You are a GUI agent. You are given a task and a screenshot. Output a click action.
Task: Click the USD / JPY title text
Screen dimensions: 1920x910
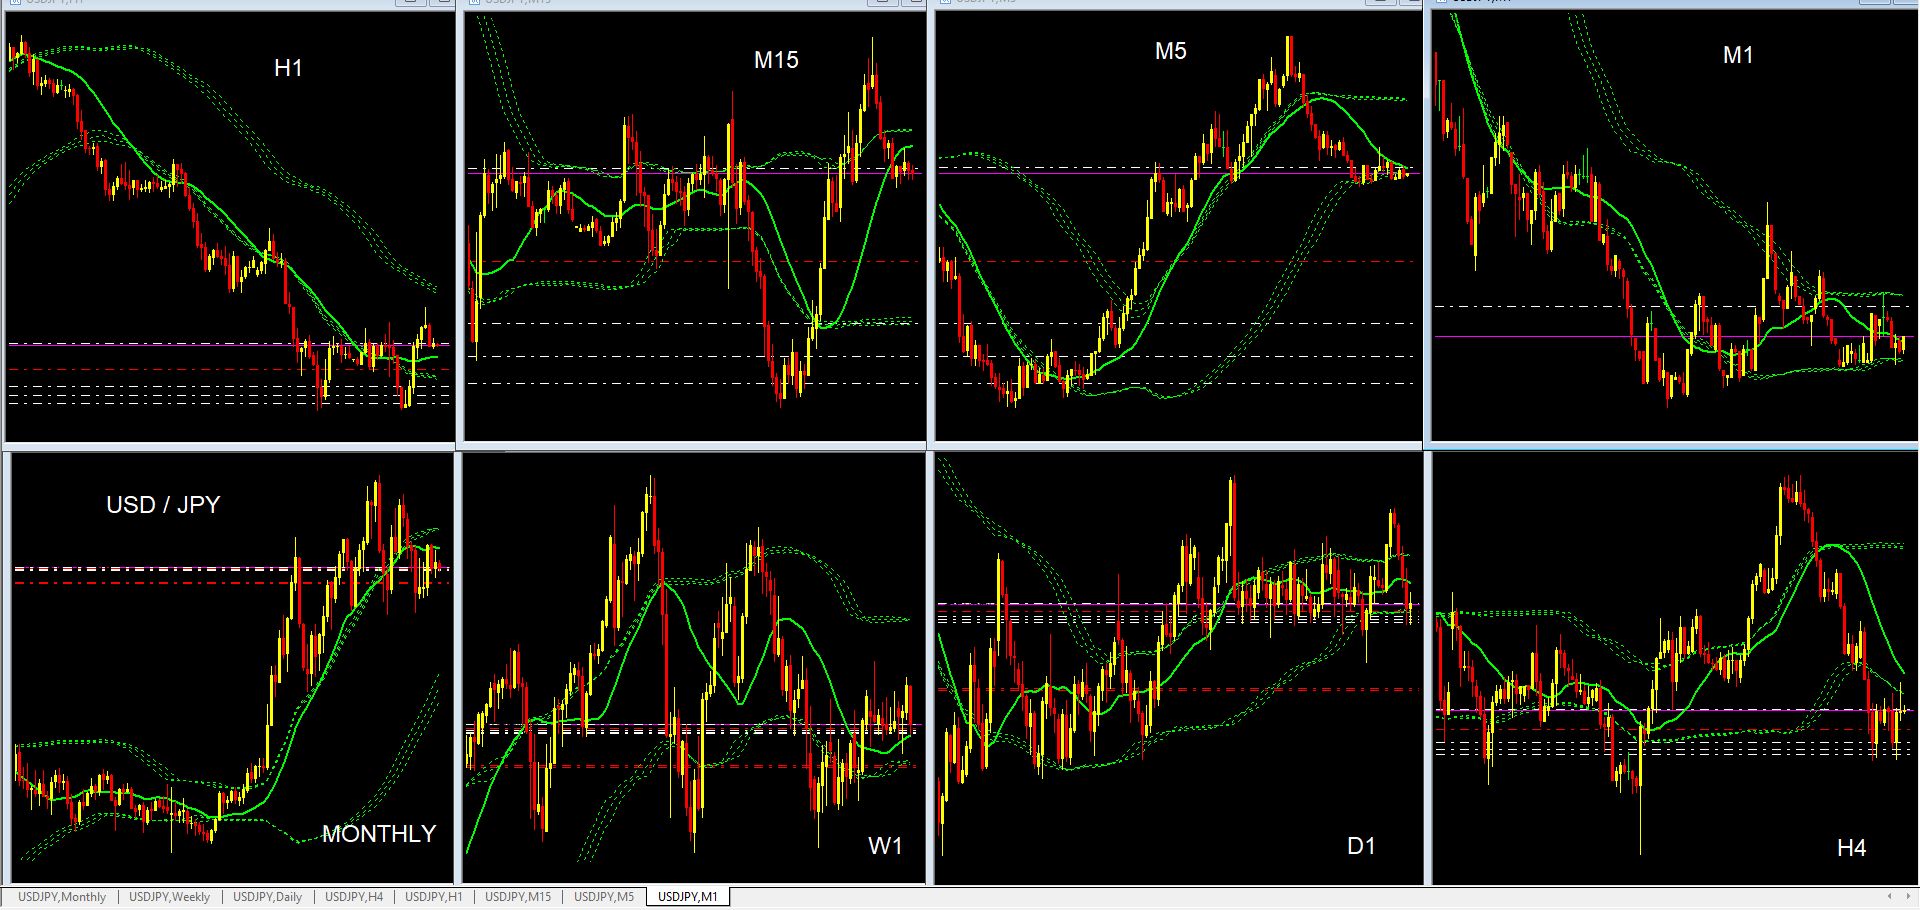tap(163, 505)
